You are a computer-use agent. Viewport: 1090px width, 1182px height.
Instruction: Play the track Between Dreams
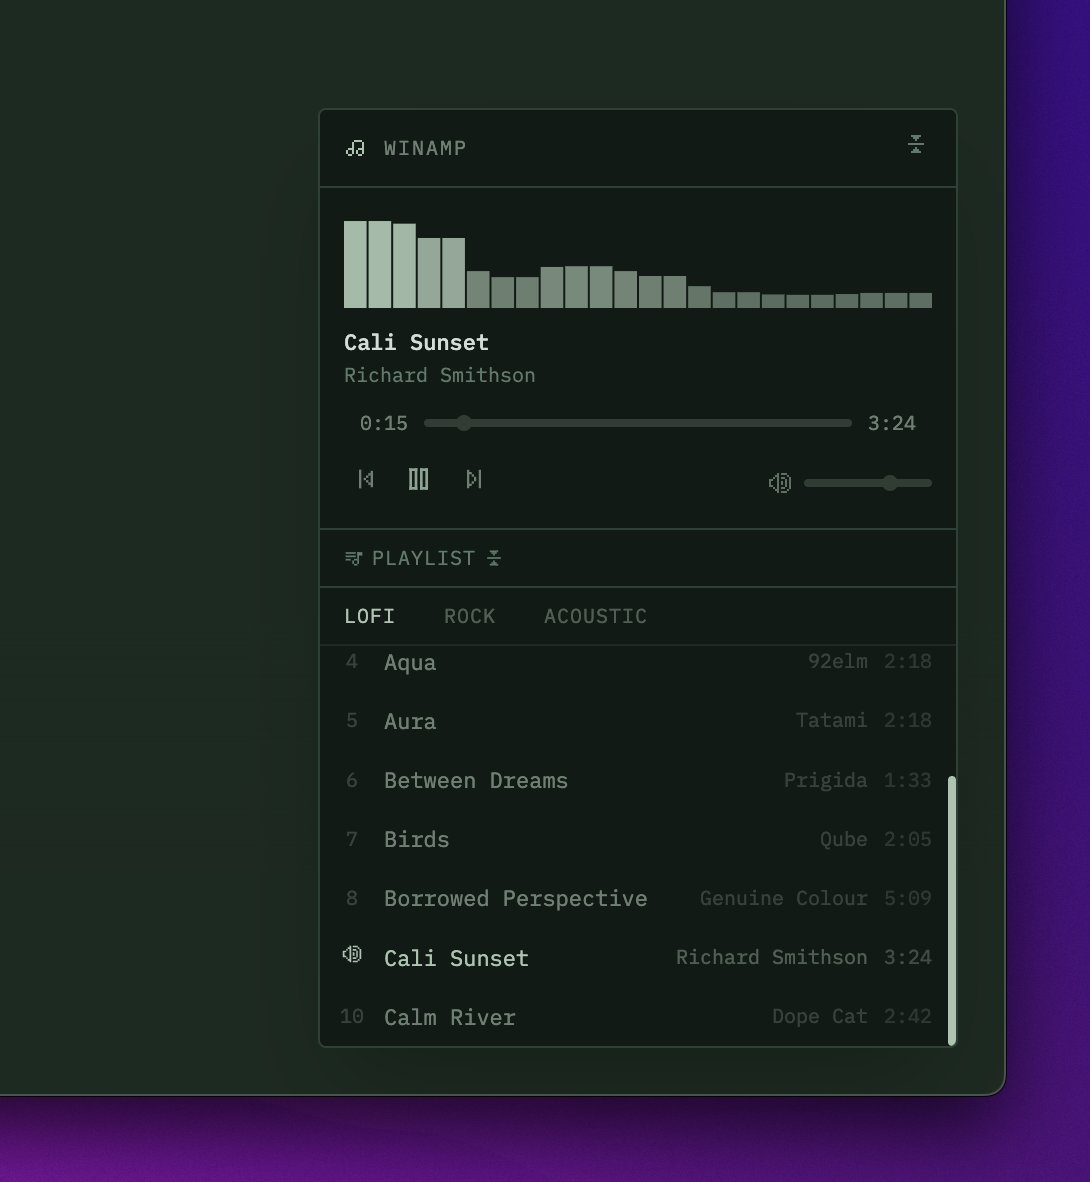638,780
